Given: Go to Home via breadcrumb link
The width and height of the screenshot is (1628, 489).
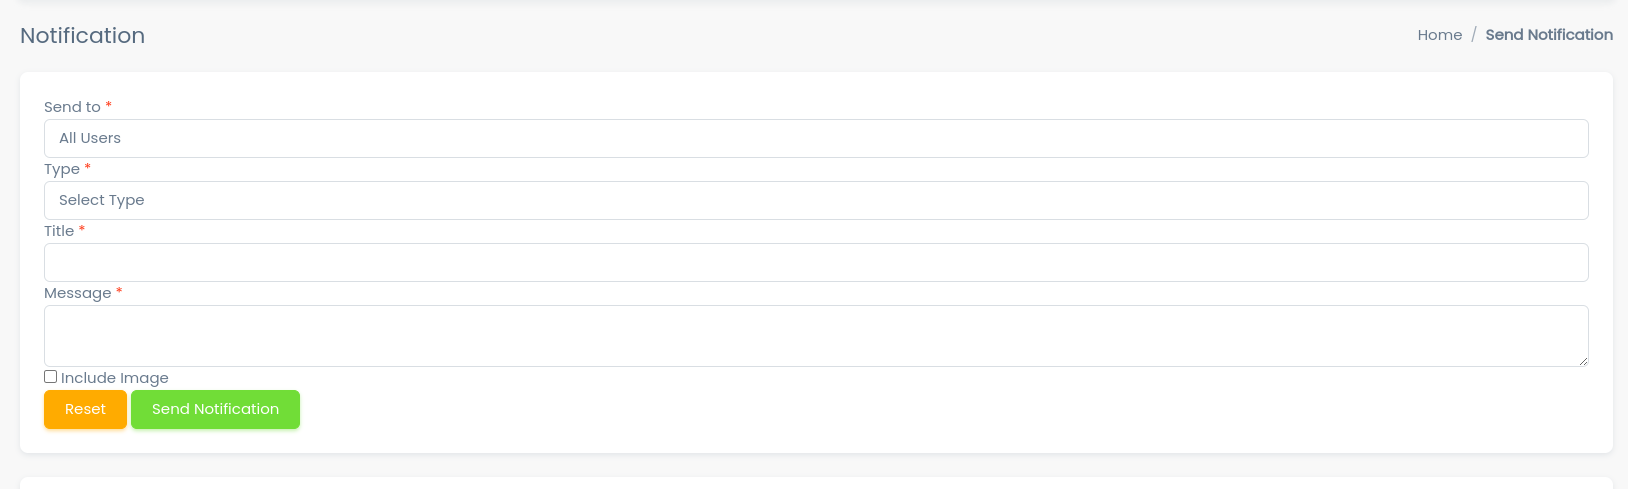Looking at the screenshot, I should click(x=1440, y=35).
